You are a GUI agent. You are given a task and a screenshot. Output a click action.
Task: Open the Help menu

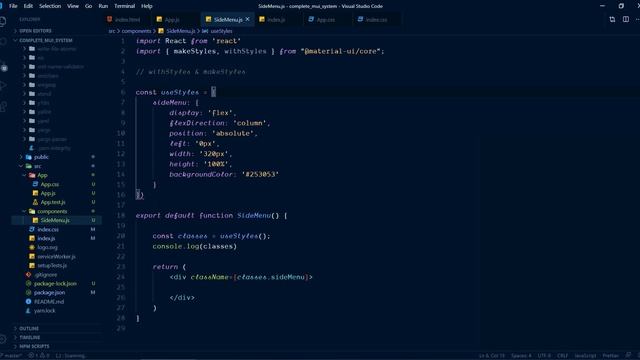click(147, 6)
